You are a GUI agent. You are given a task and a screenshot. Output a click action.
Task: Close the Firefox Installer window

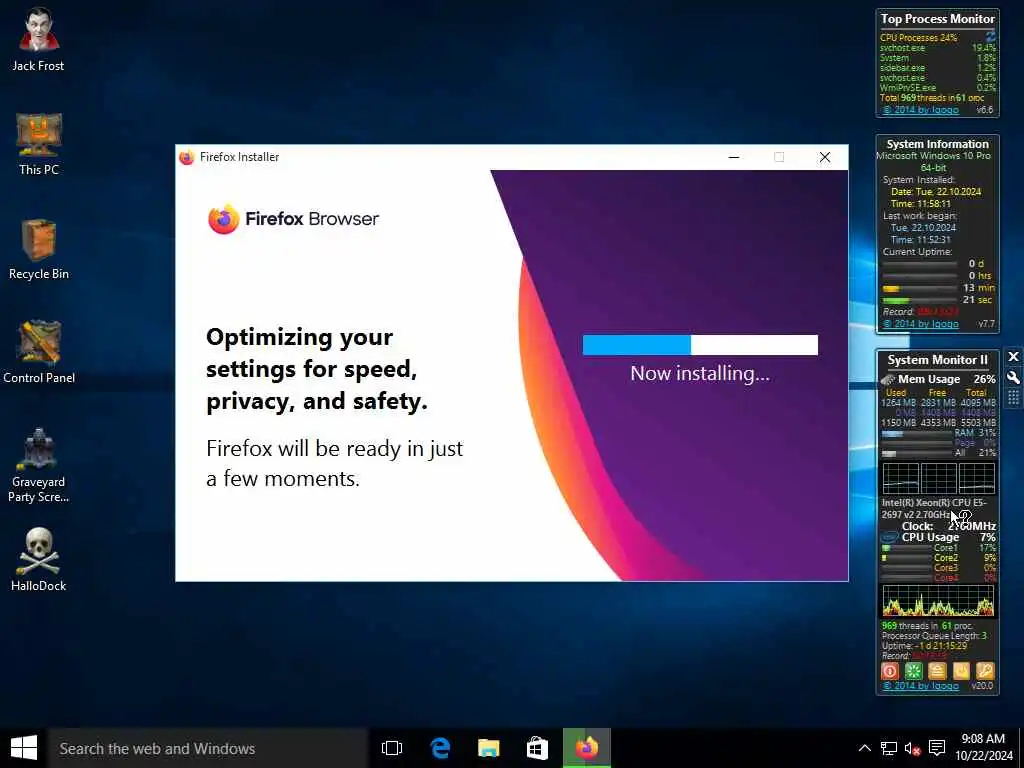[825, 157]
